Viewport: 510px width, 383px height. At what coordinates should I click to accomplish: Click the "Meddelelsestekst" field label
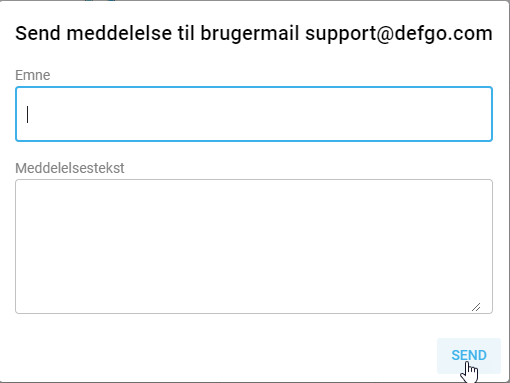pos(70,168)
